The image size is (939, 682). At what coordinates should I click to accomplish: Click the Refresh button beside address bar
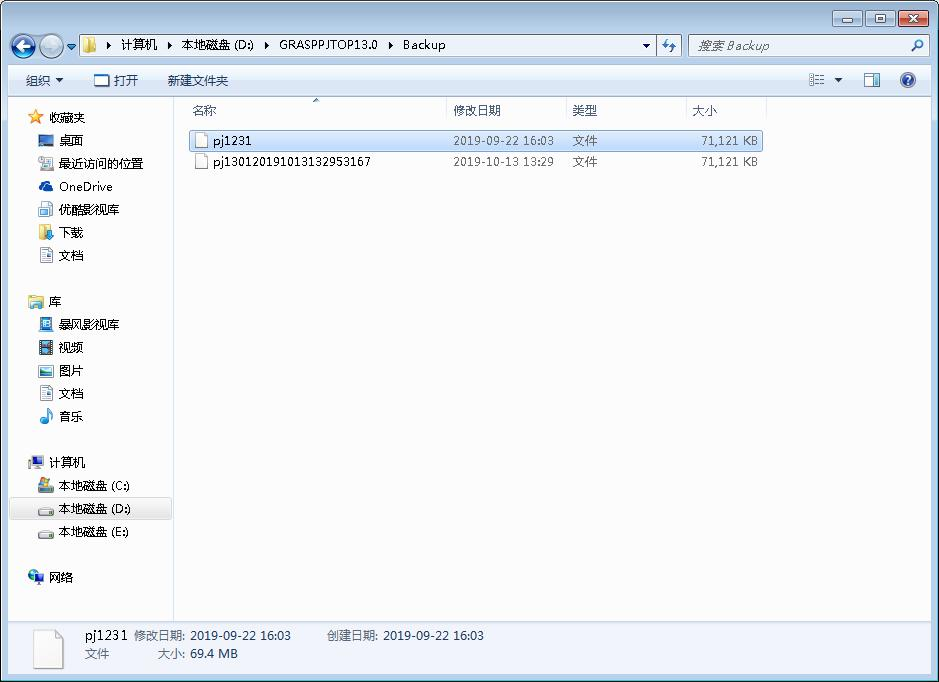tap(669, 45)
